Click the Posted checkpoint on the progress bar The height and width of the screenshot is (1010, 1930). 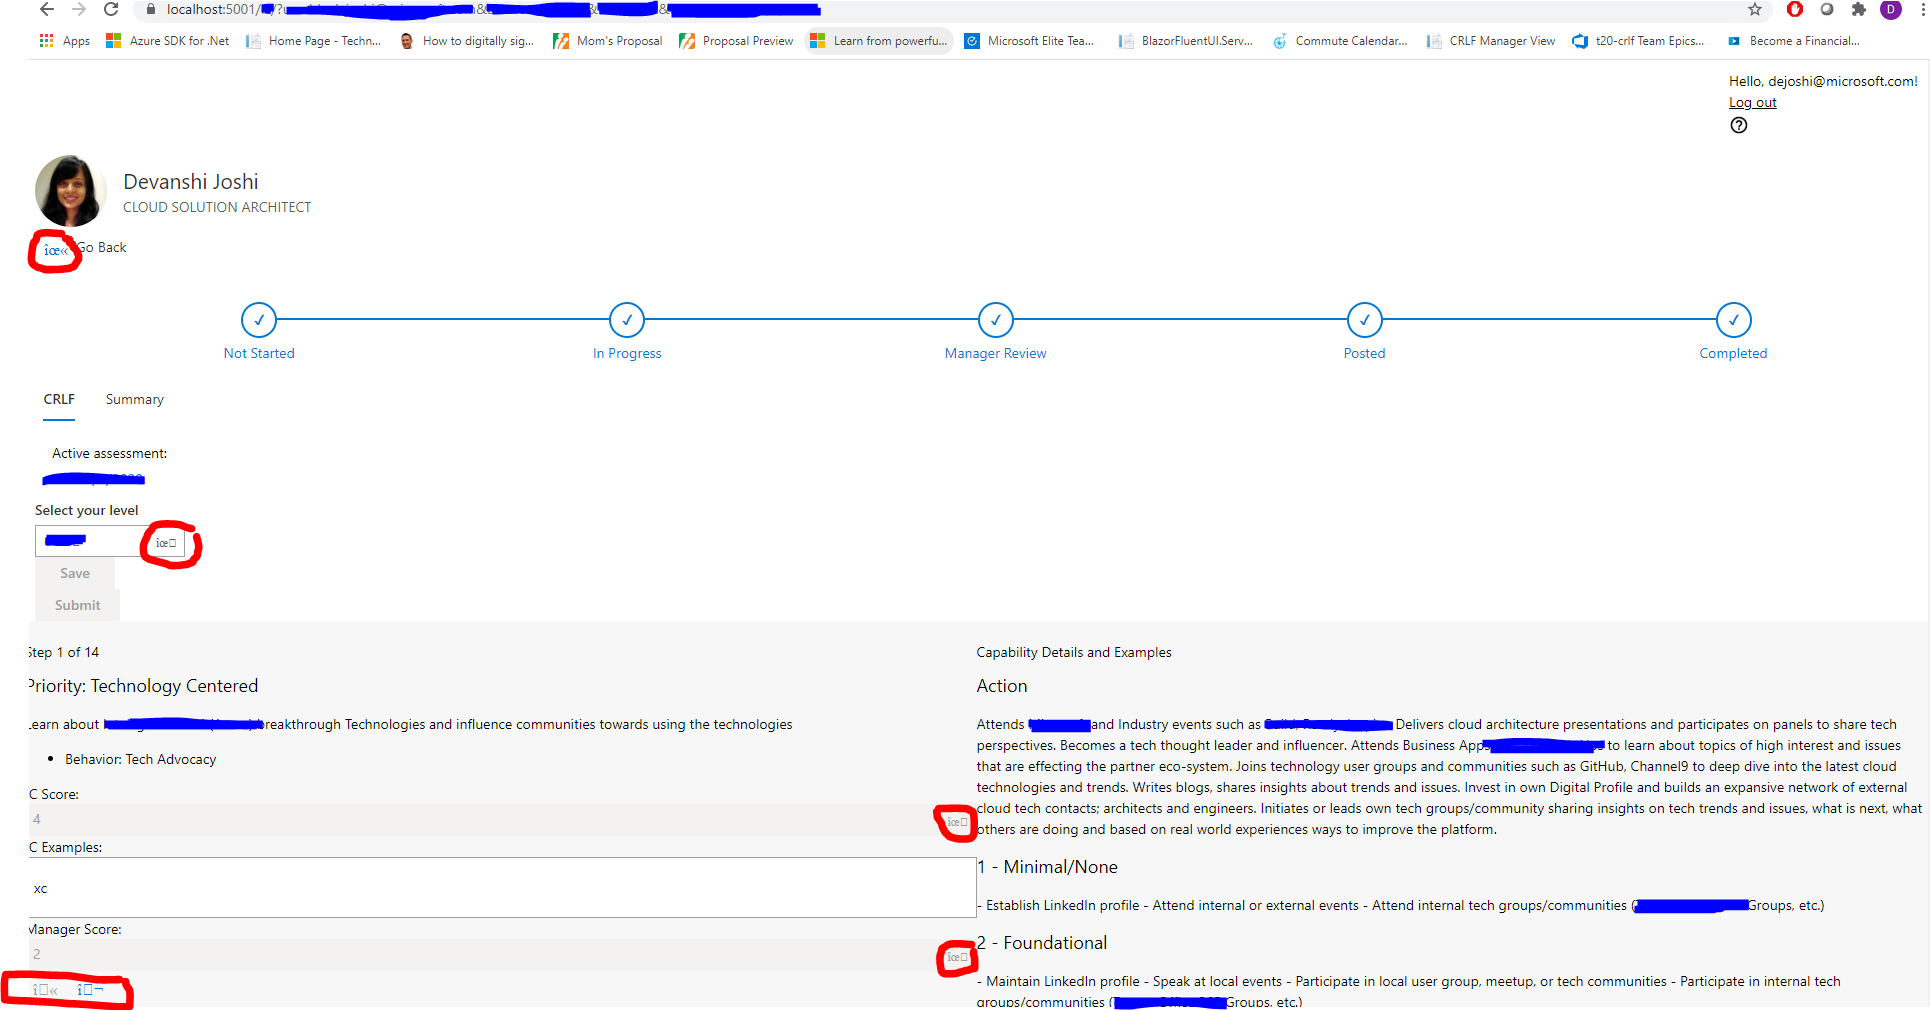(1364, 320)
